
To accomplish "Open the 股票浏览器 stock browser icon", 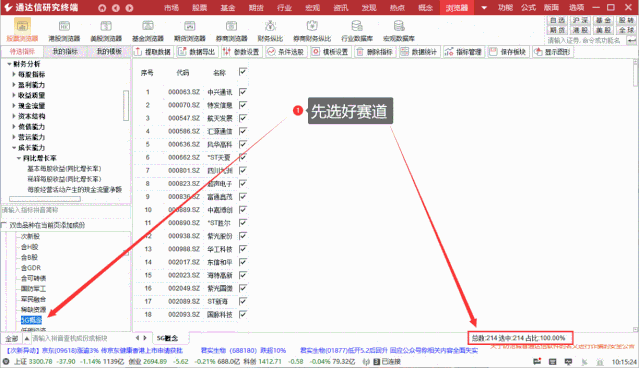I will point(22,31).
